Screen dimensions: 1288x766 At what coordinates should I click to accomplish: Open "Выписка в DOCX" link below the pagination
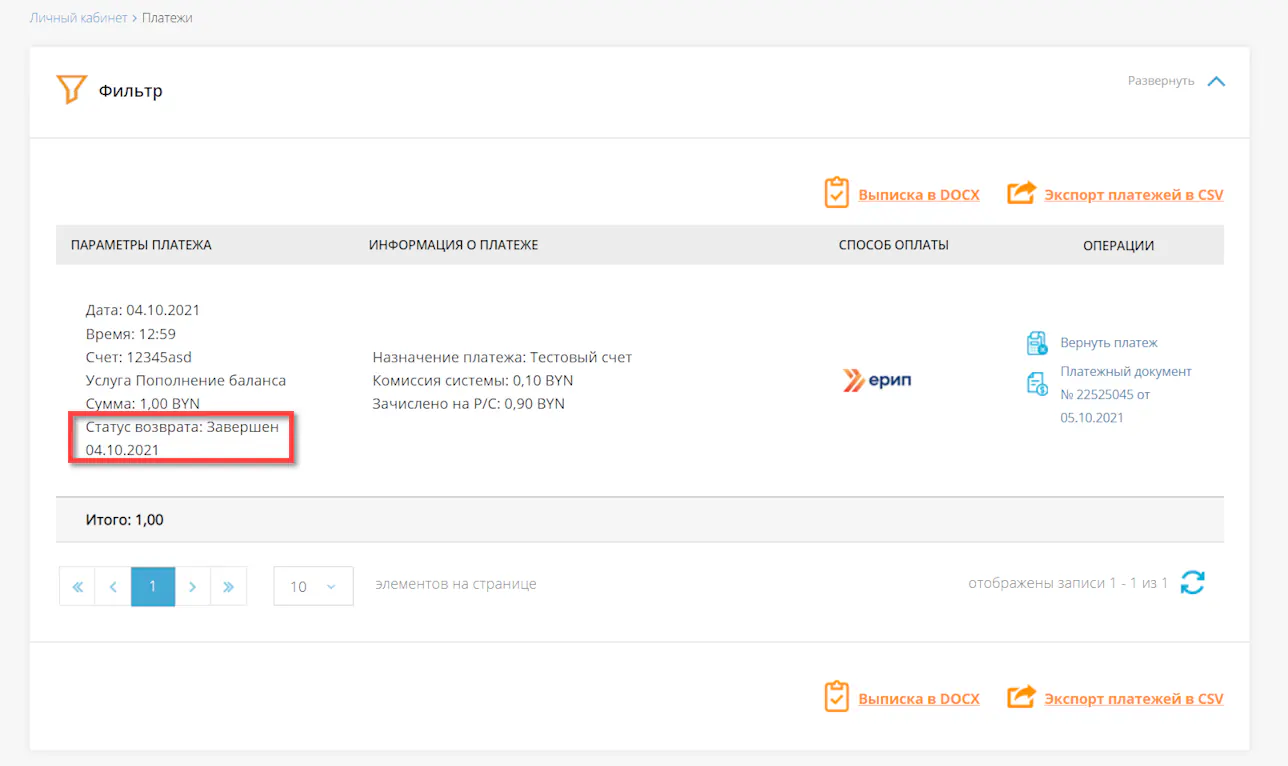918,699
